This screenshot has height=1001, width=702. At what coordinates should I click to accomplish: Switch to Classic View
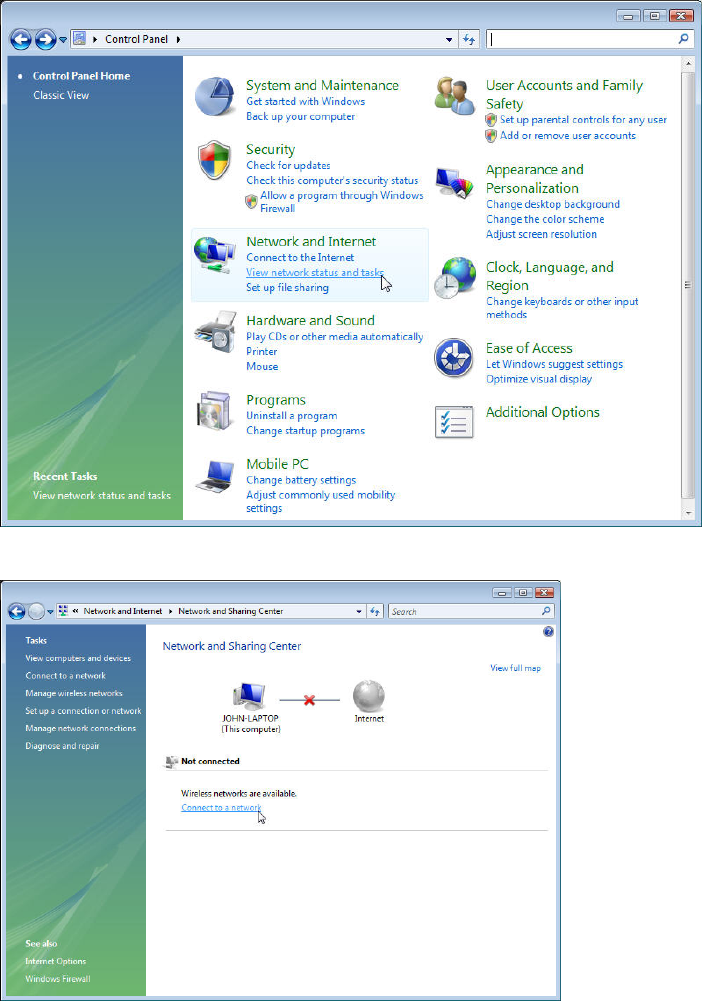pos(61,95)
